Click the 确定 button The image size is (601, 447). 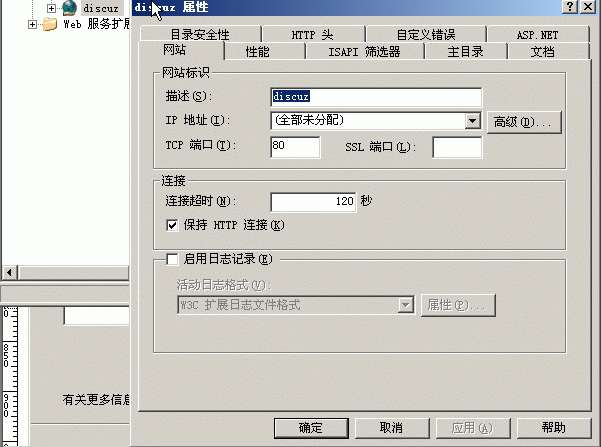click(x=311, y=428)
